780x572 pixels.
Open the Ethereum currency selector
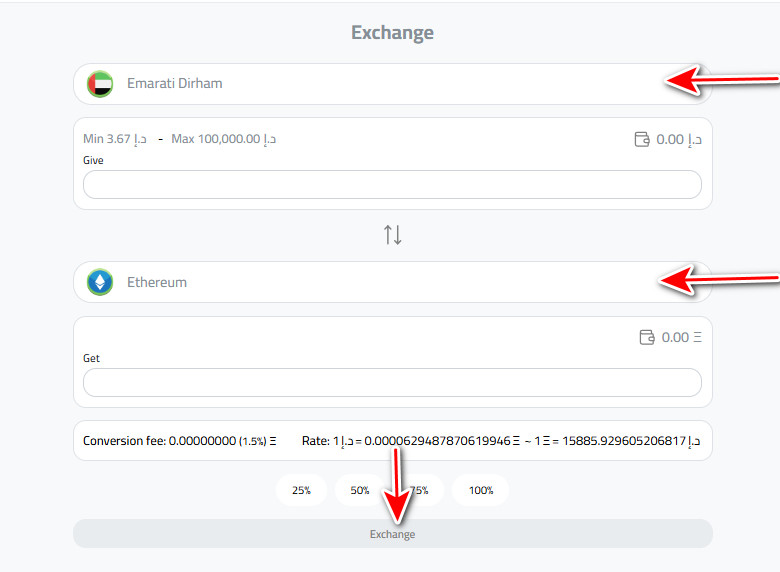[x=392, y=282]
